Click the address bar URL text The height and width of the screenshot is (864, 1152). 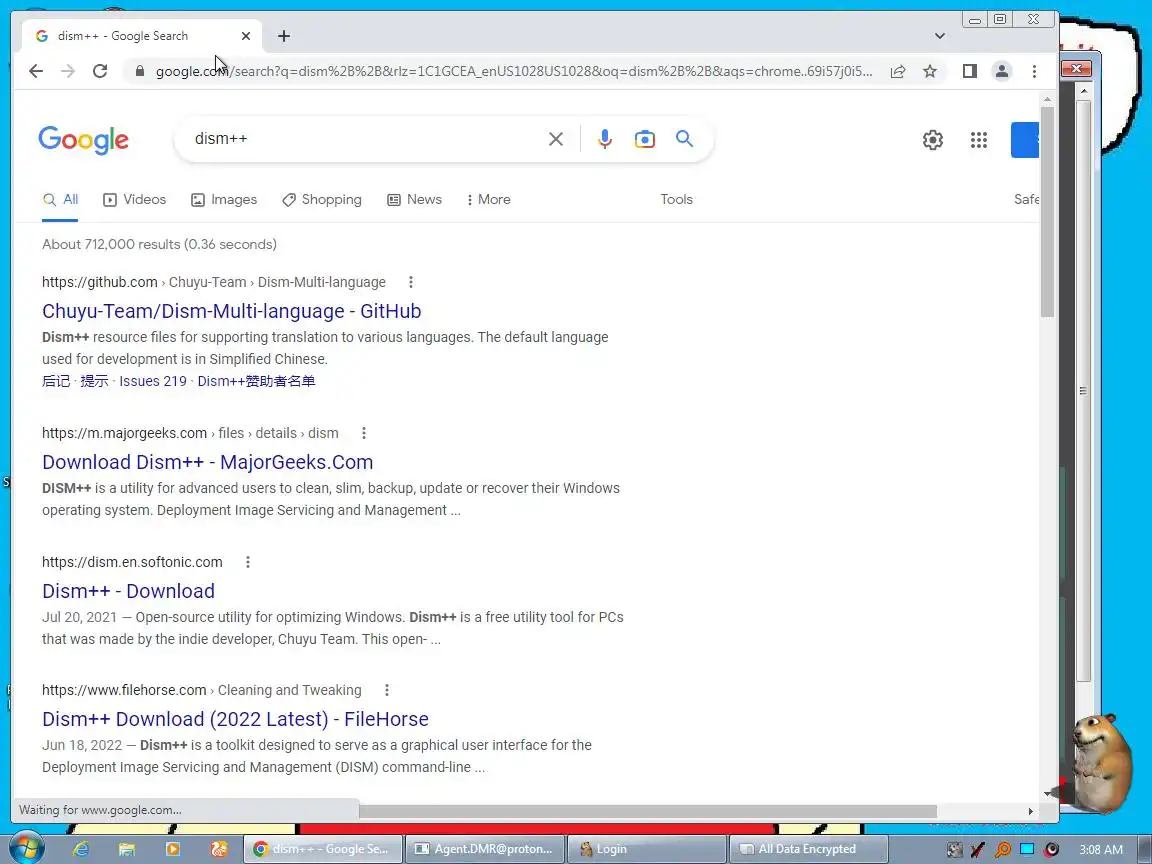pyautogui.click(x=514, y=71)
